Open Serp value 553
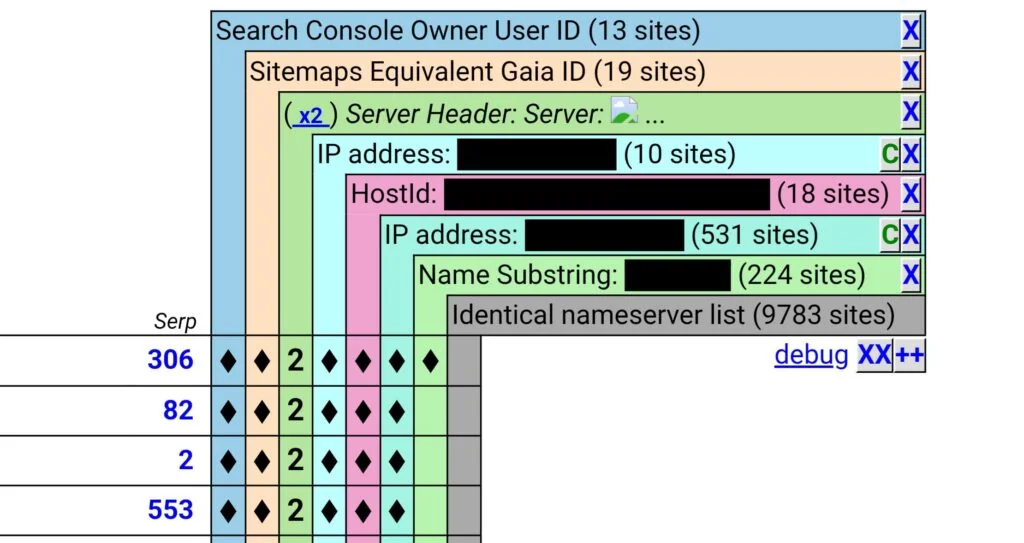 (x=170, y=510)
